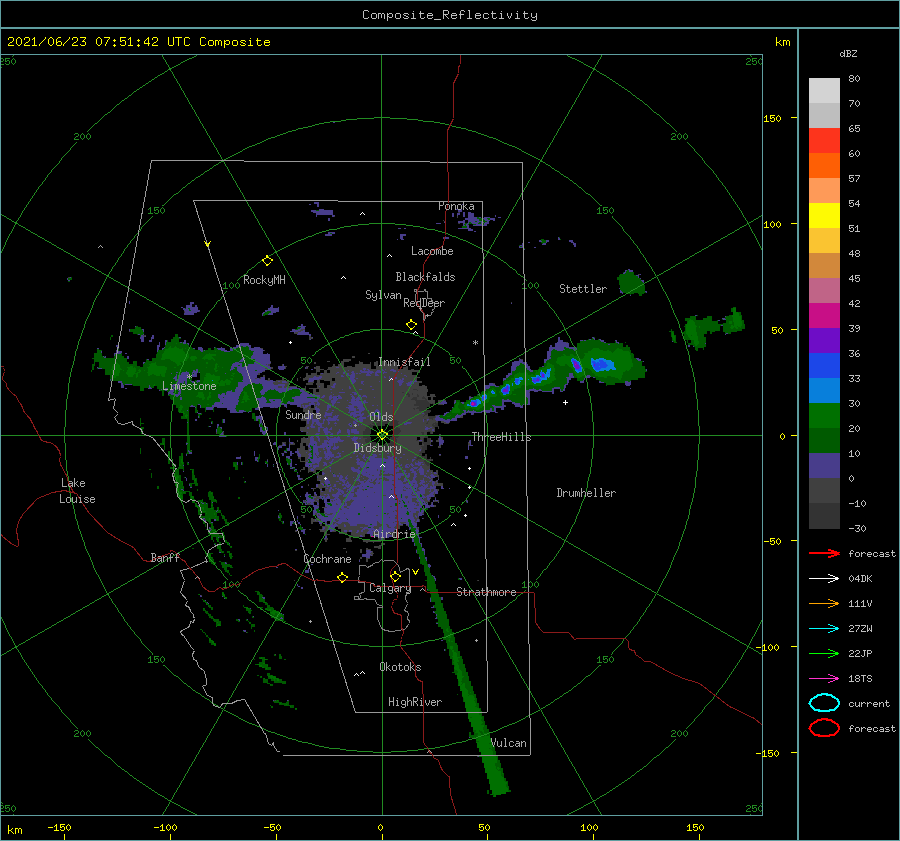Click the Innisfail city label

point(404,362)
